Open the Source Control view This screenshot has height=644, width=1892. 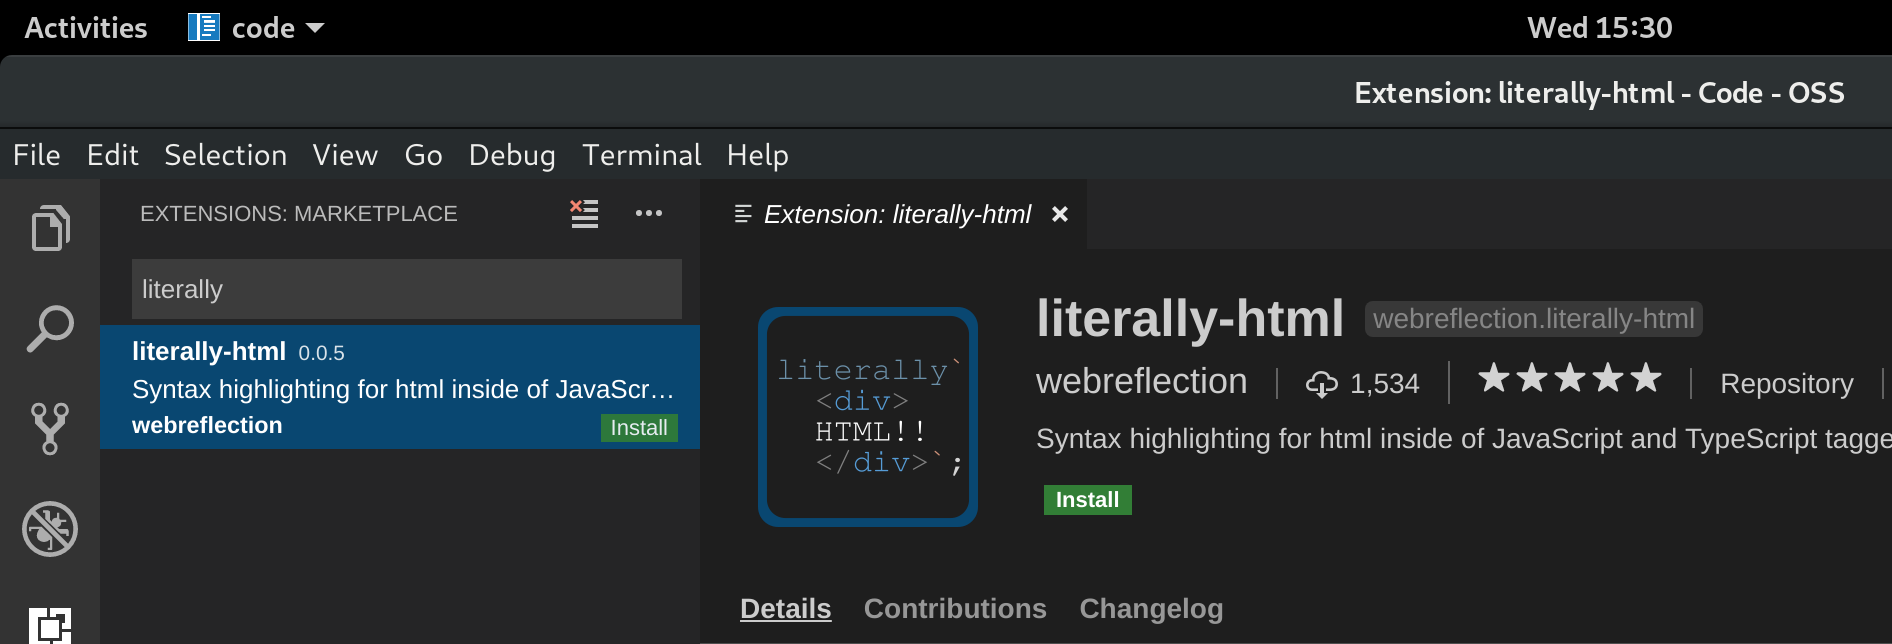click(x=50, y=429)
